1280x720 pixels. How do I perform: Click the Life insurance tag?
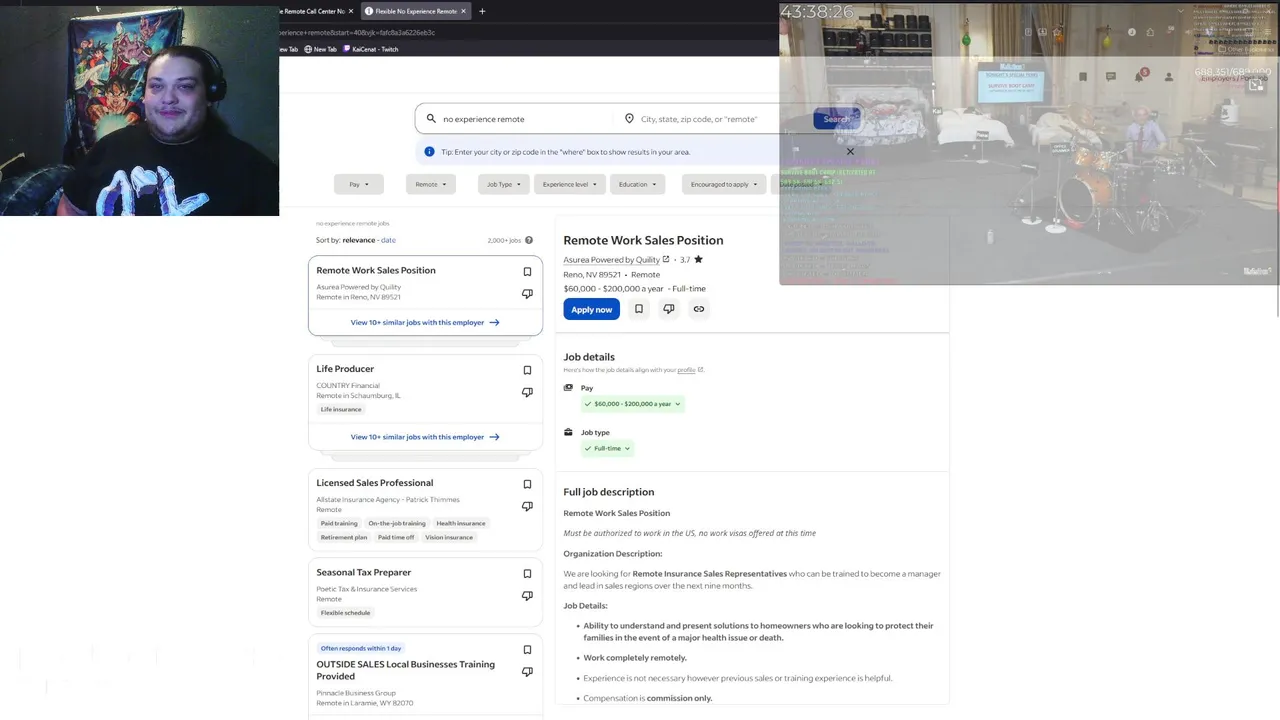(x=341, y=409)
